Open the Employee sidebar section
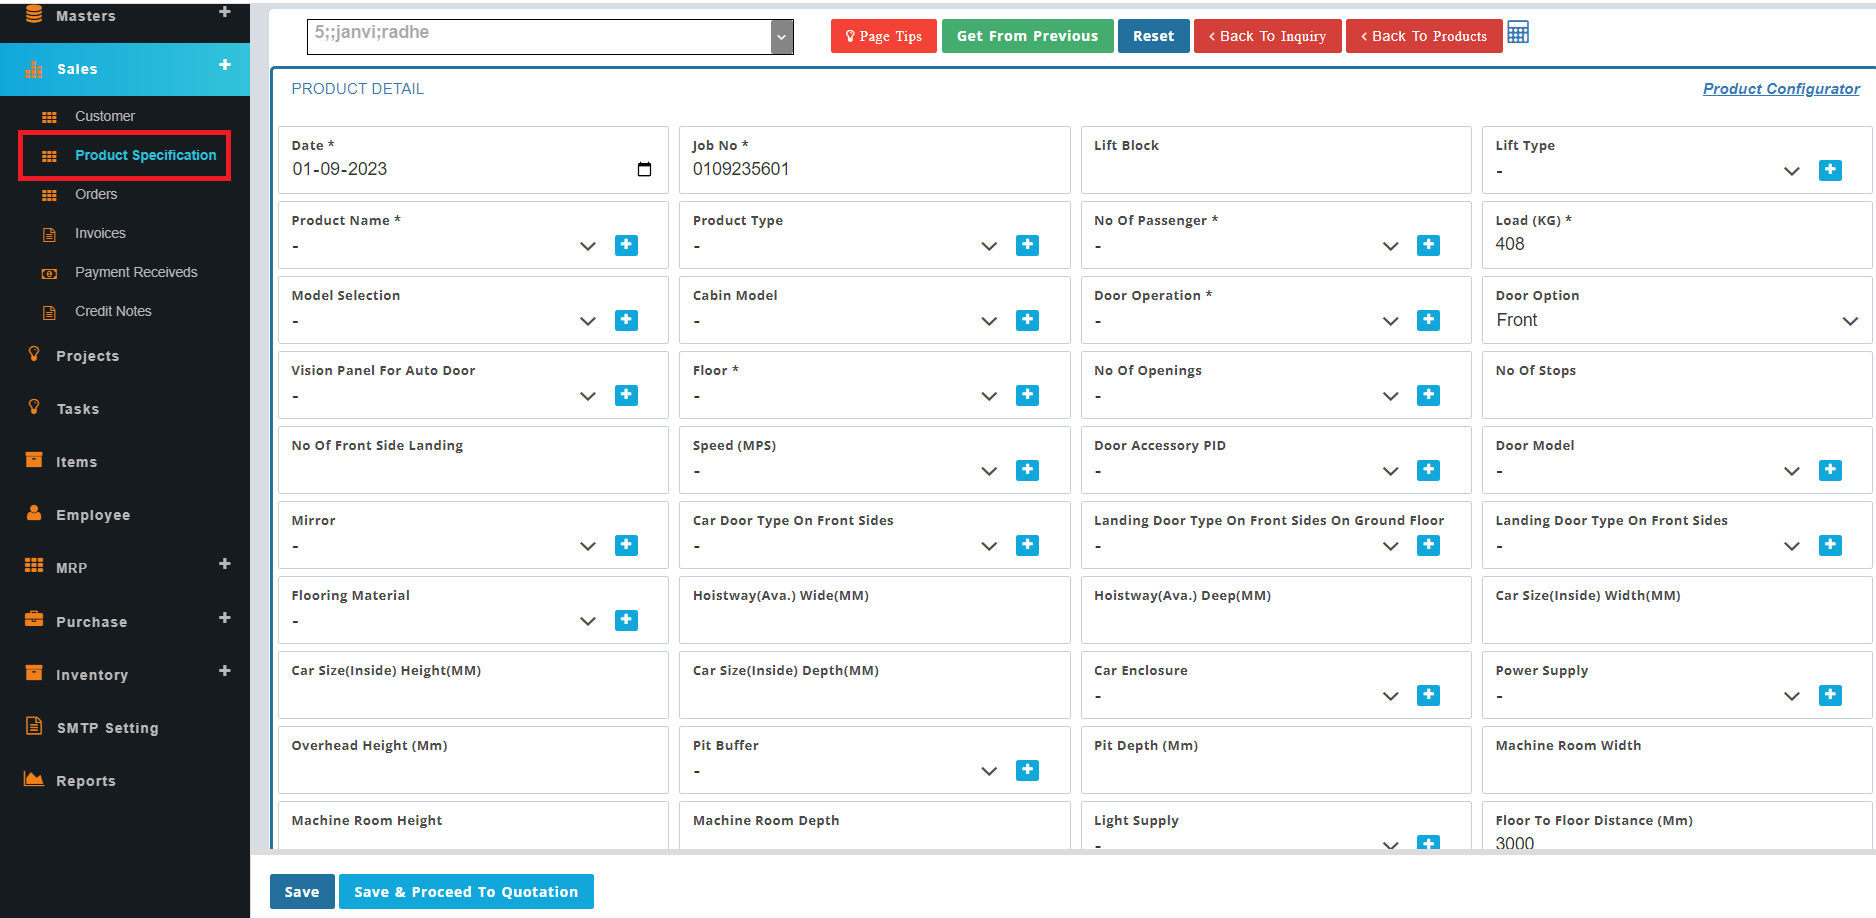The height and width of the screenshot is (918, 1876). [x=93, y=515]
